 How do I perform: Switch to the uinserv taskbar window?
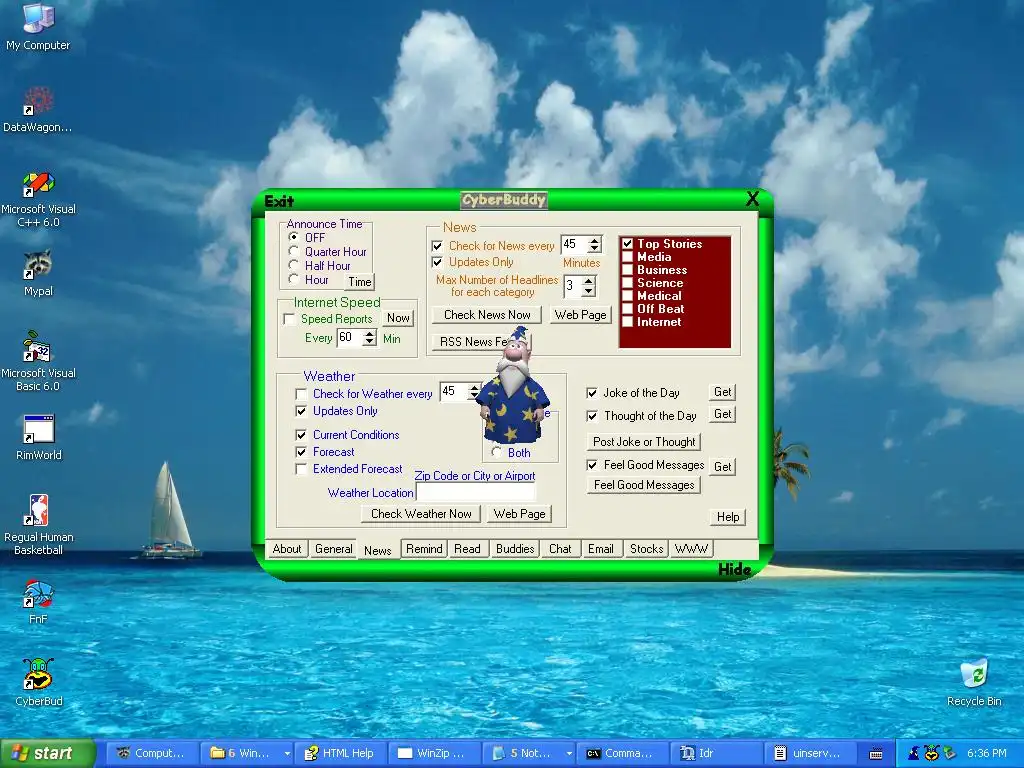pyautogui.click(x=810, y=753)
